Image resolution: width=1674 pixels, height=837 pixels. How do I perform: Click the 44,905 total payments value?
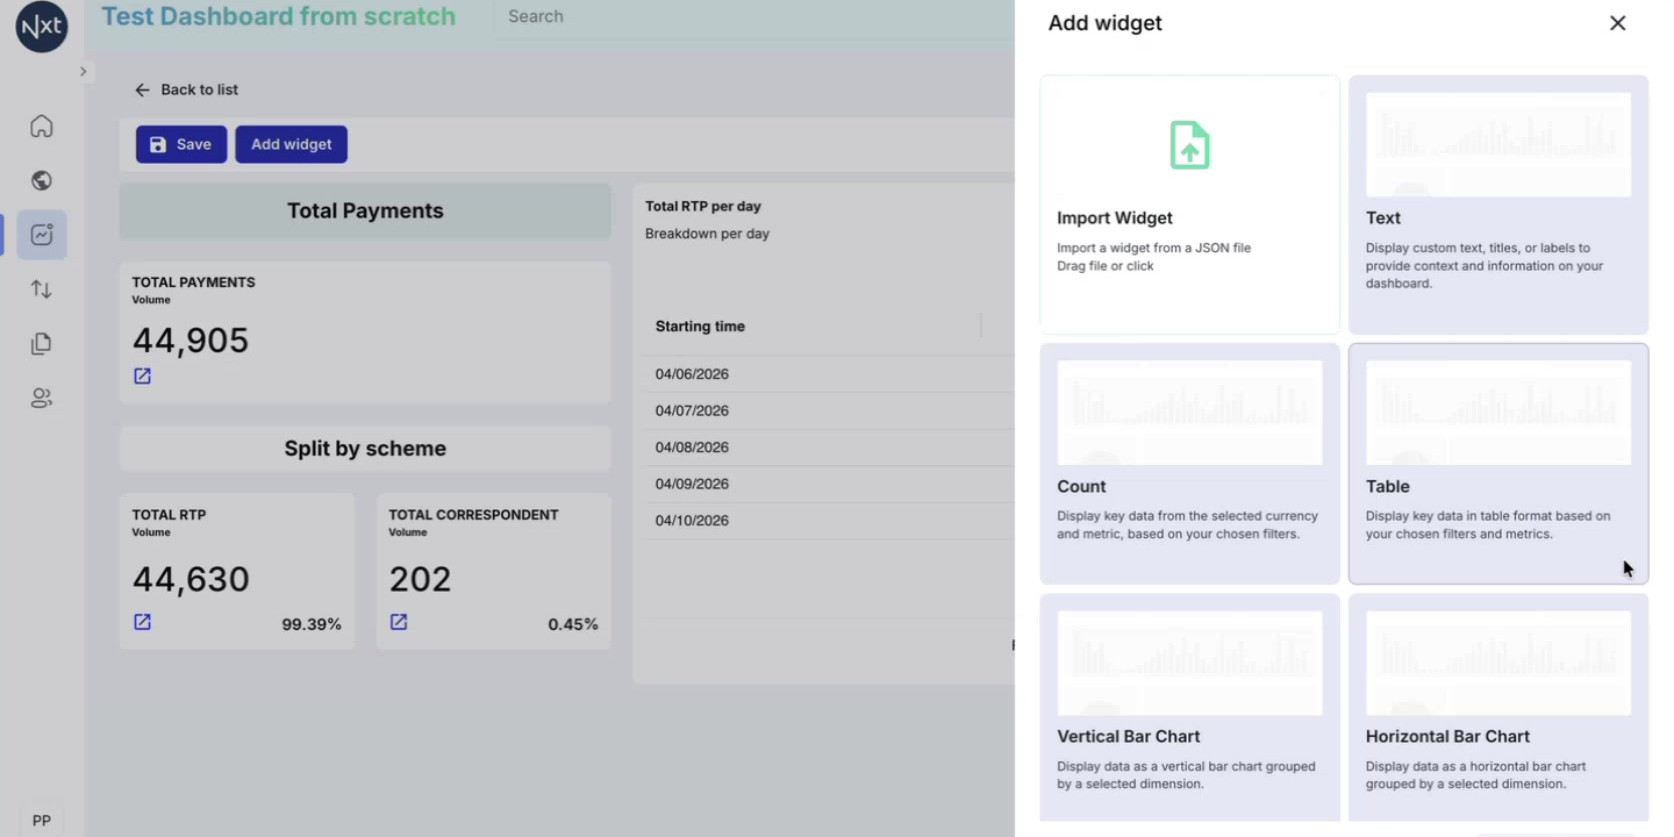(x=190, y=341)
